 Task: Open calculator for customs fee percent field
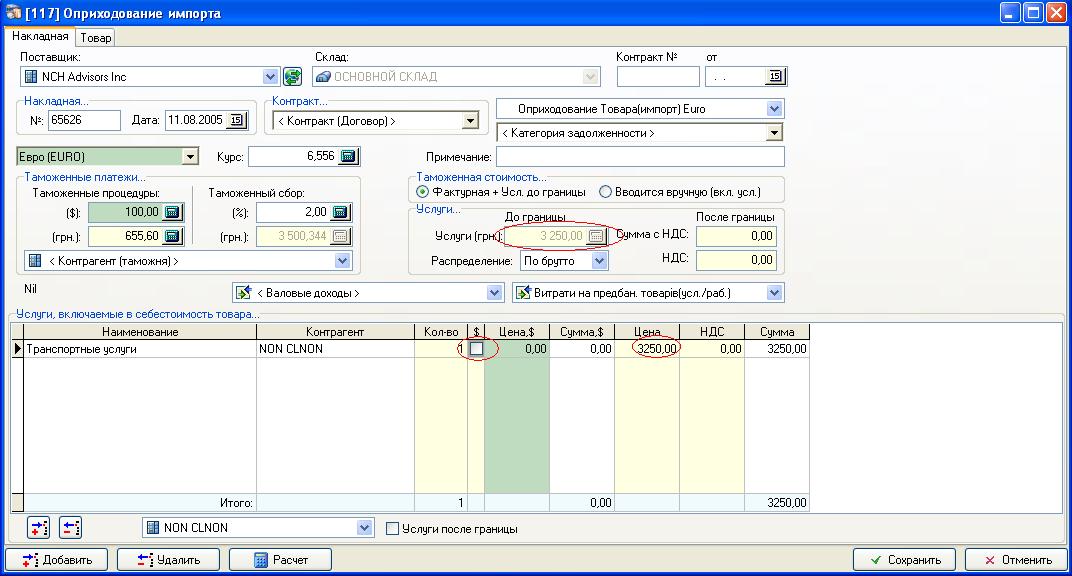(341, 212)
